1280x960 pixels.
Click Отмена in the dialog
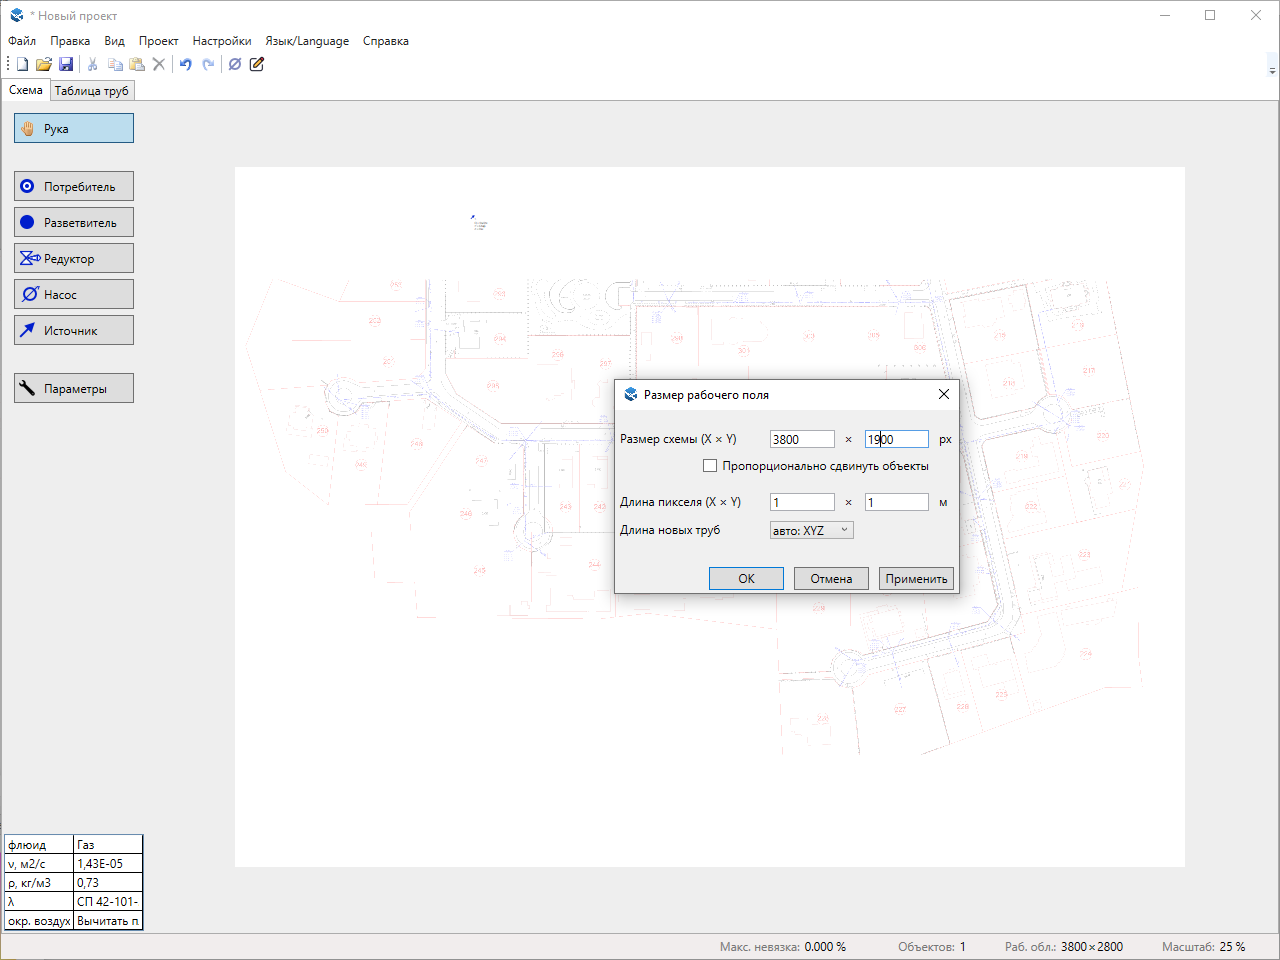(831, 578)
